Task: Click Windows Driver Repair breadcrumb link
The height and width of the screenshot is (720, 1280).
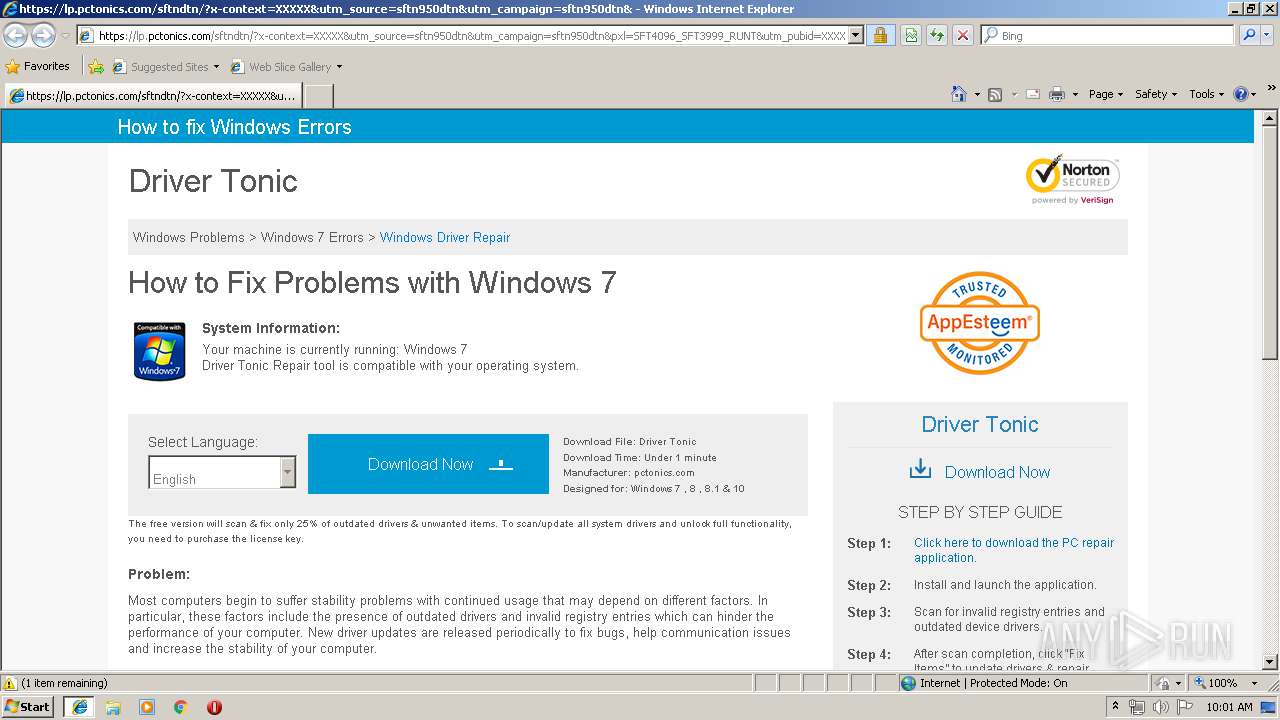Action: 445,237
